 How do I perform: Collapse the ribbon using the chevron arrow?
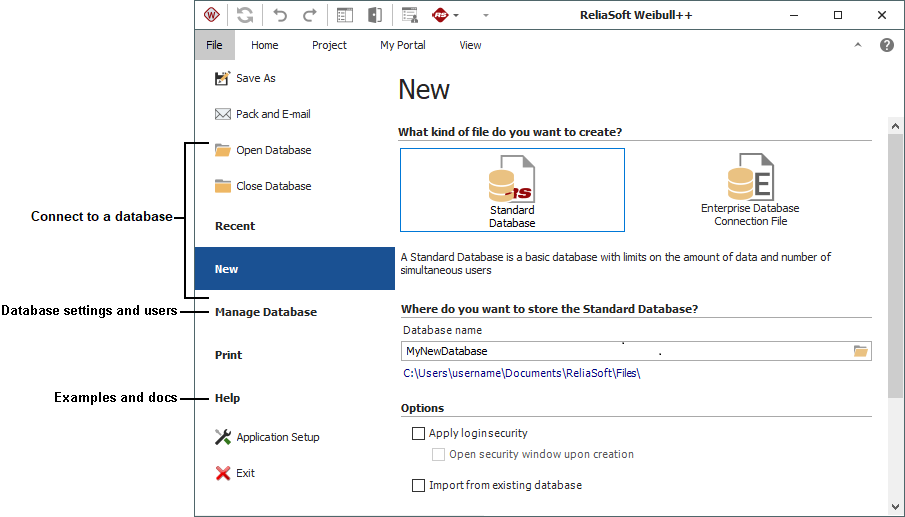(857, 45)
